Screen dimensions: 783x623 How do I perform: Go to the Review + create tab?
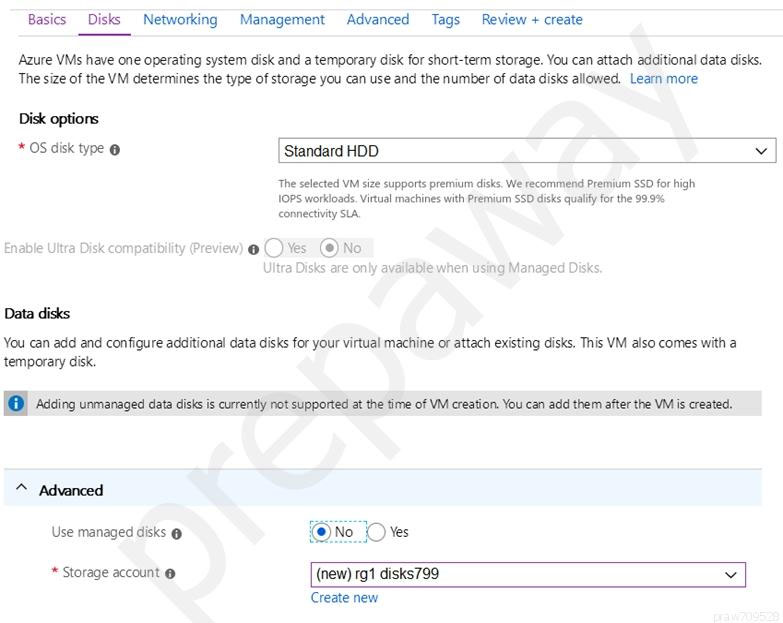coord(532,19)
